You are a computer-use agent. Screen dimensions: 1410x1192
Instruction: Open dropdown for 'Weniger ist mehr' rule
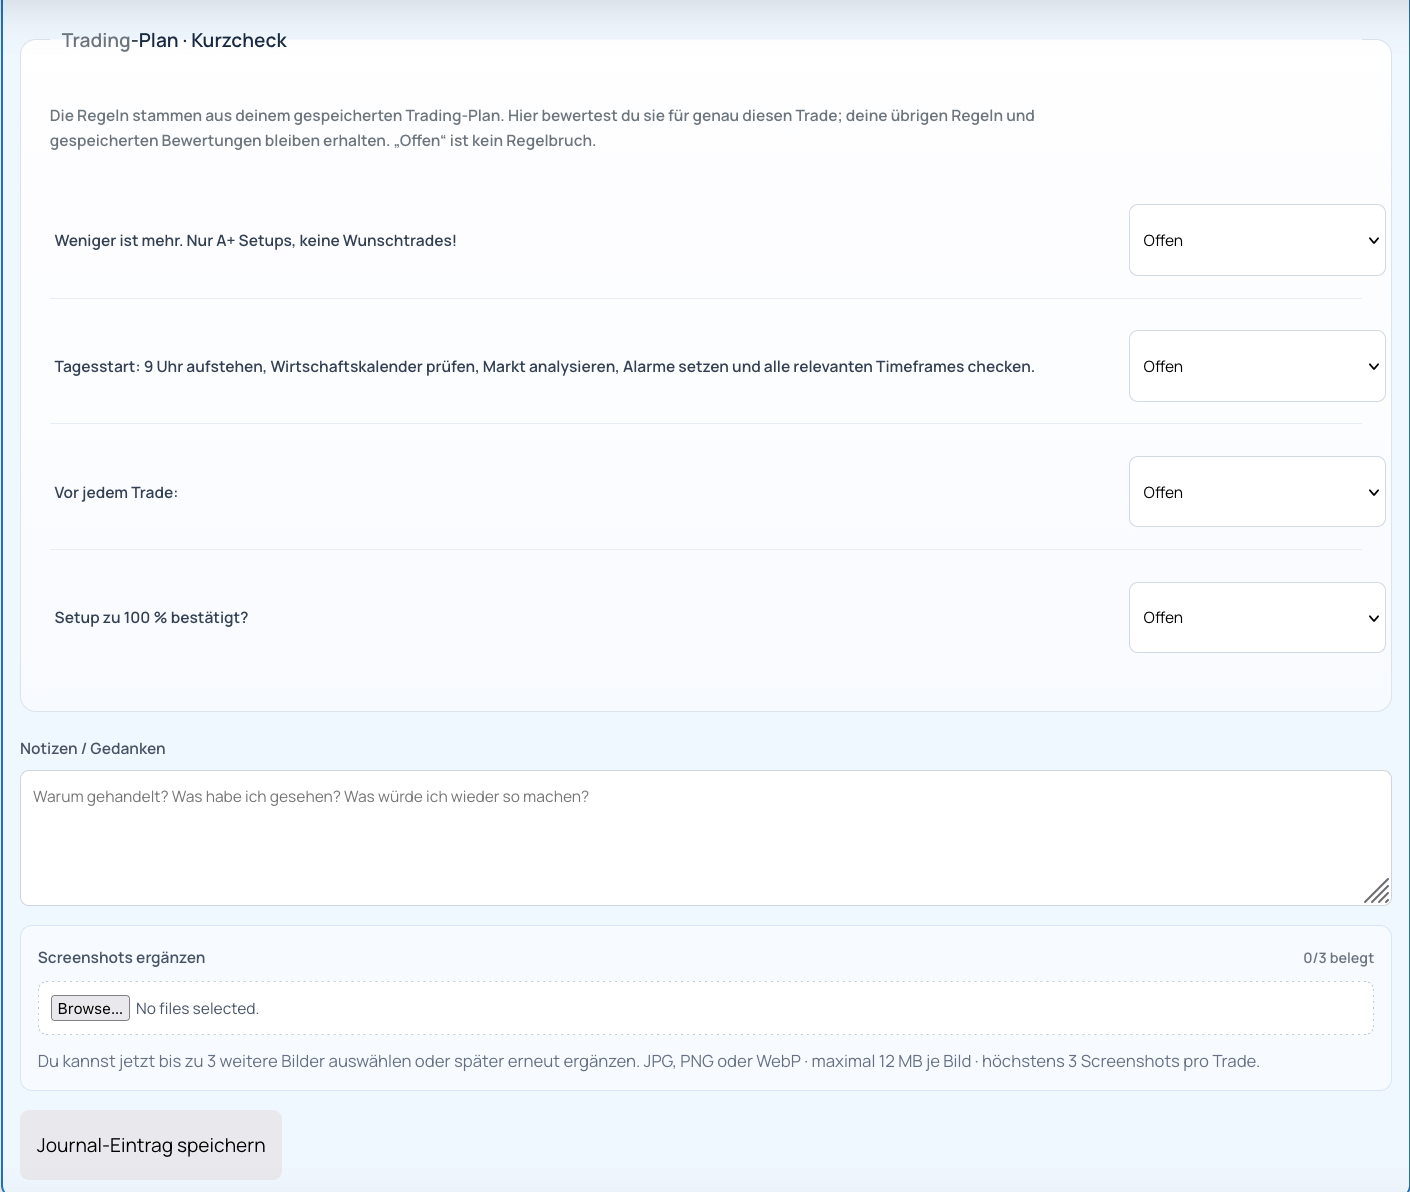(1257, 240)
